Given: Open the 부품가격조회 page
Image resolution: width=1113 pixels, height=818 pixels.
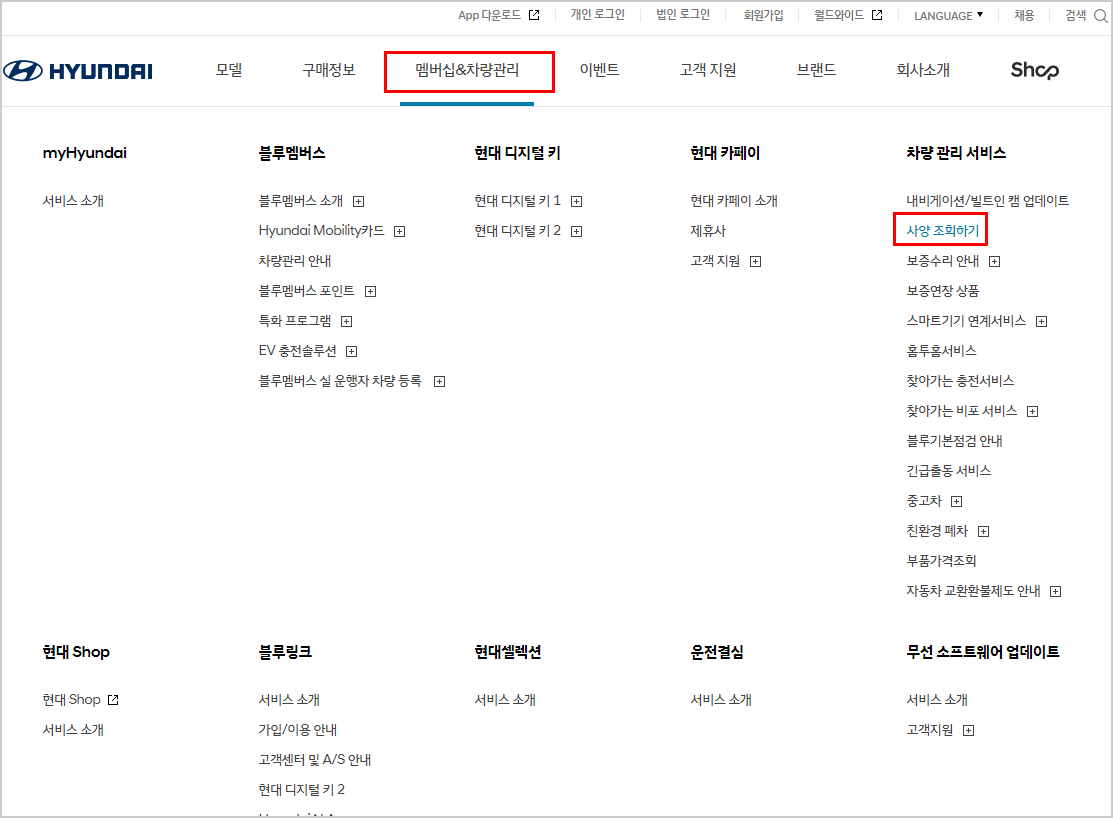Looking at the screenshot, I should [940, 560].
